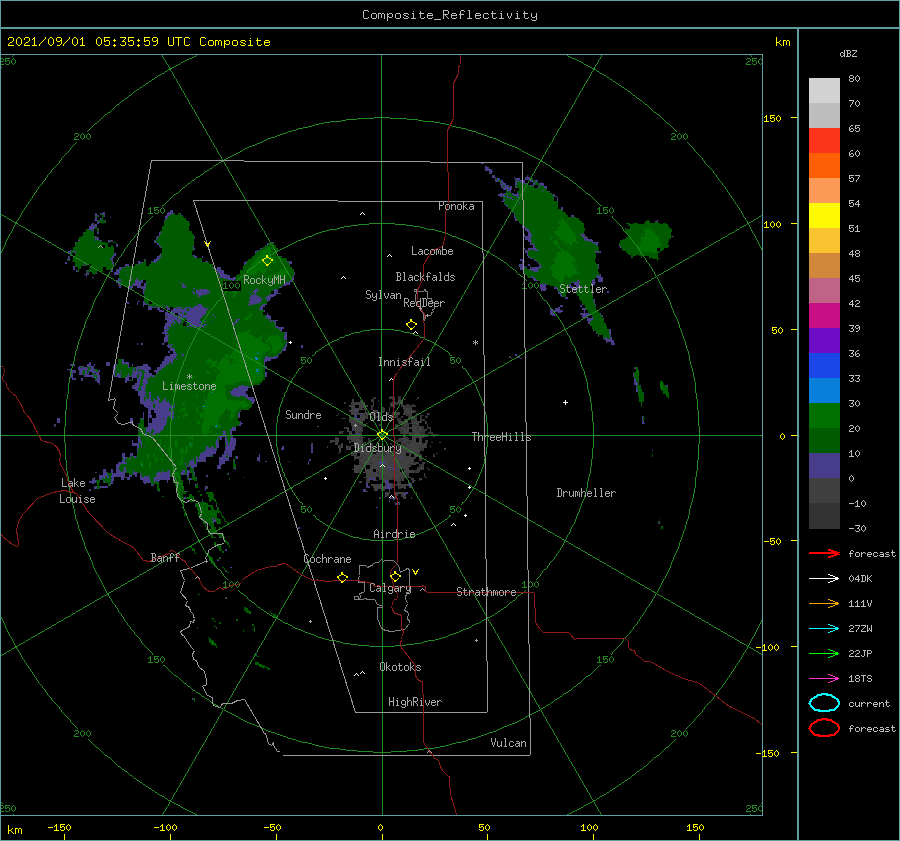Click the ThreeHills label

tap(501, 437)
